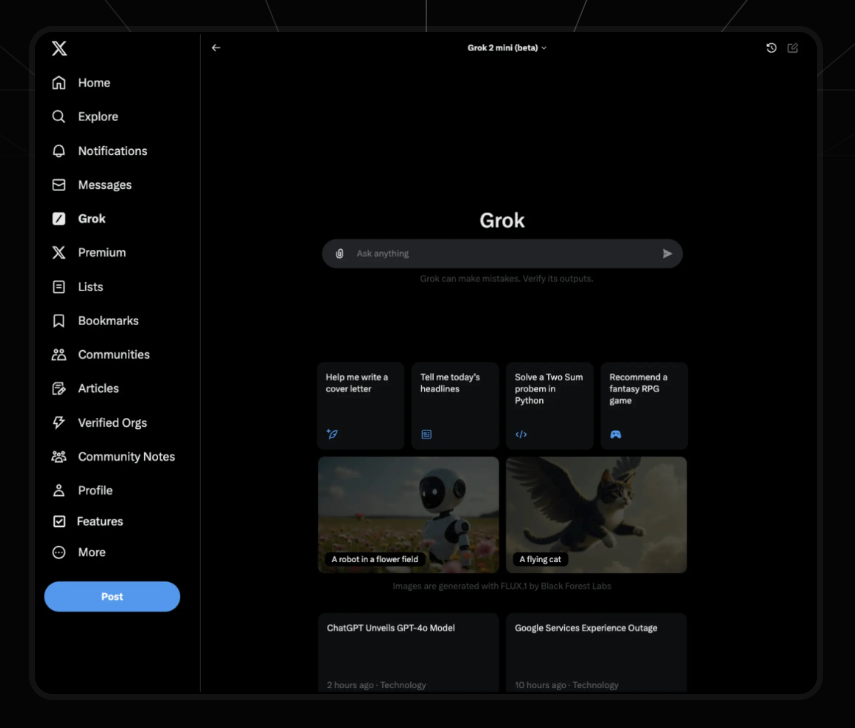Select "Solve a Two Sum" Python prompt

click(549, 405)
